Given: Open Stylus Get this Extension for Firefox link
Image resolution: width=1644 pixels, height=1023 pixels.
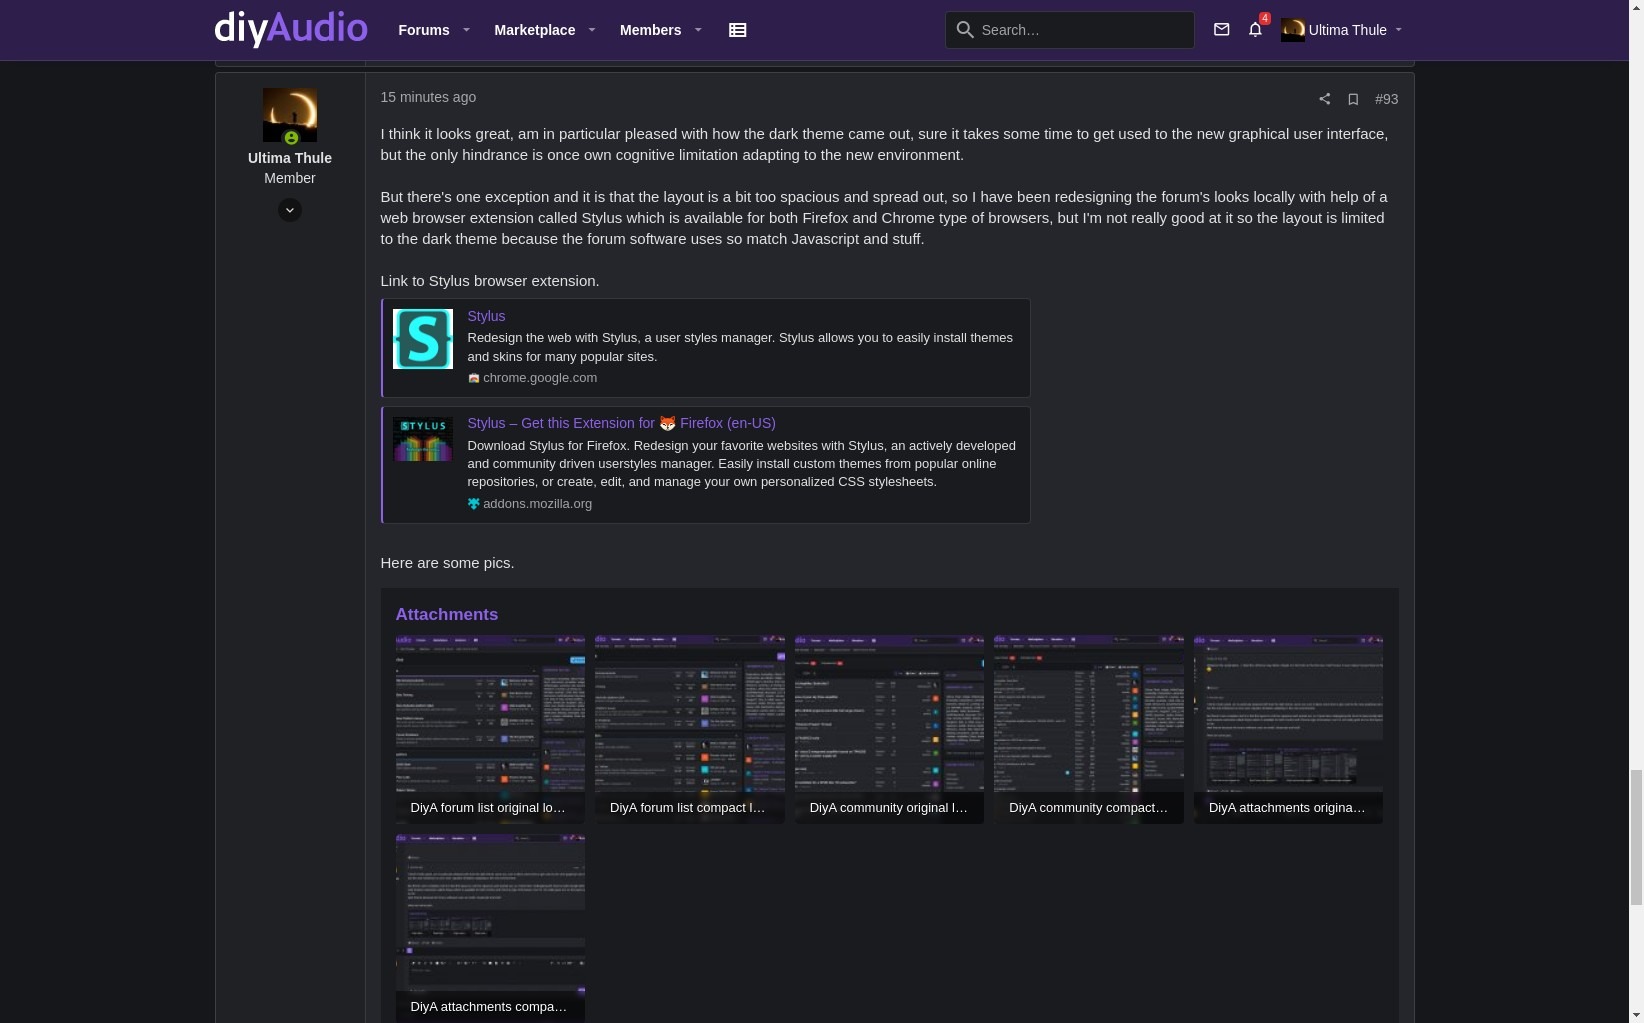Looking at the screenshot, I should pos(621,423).
